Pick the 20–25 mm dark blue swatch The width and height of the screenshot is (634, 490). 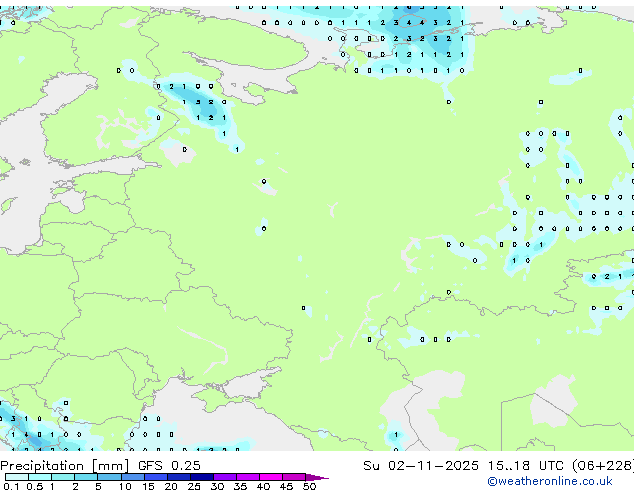pyautogui.click(x=178, y=477)
